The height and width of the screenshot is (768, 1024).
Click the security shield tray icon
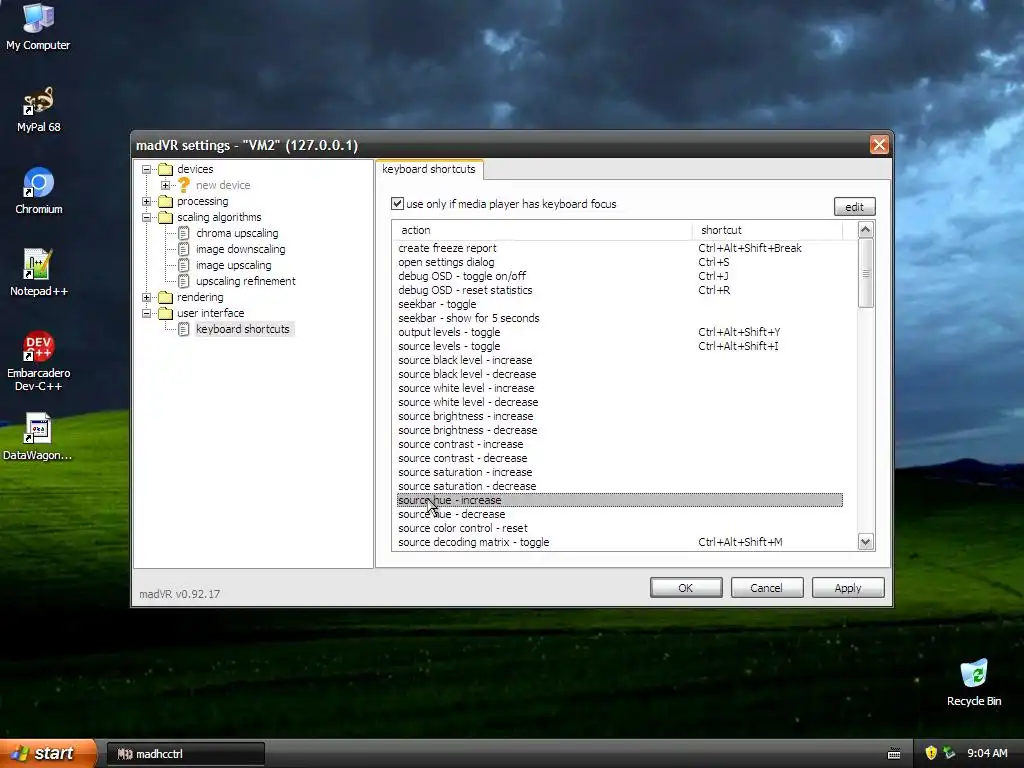(x=931, y=753)
